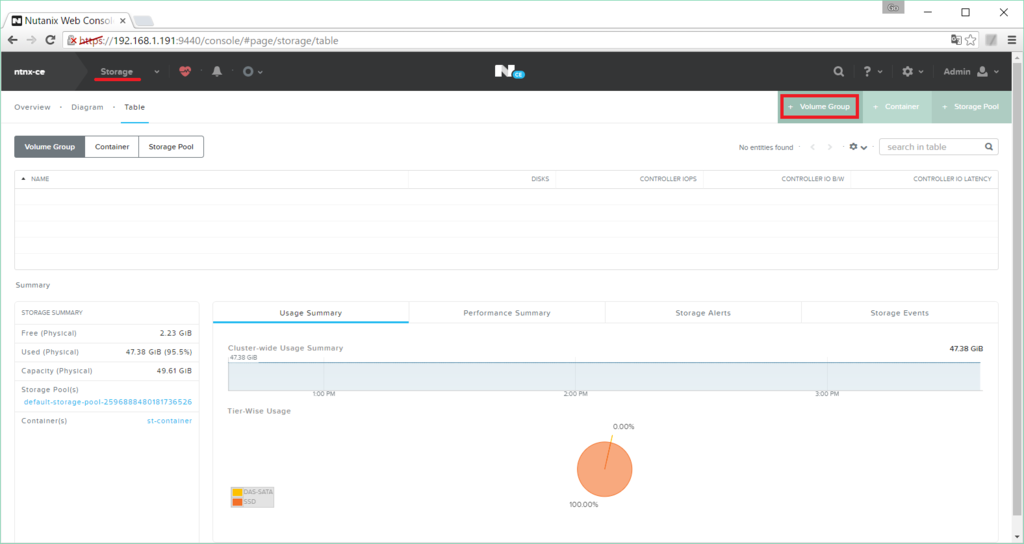Sort table by DISKS column

tap(540, 179)
